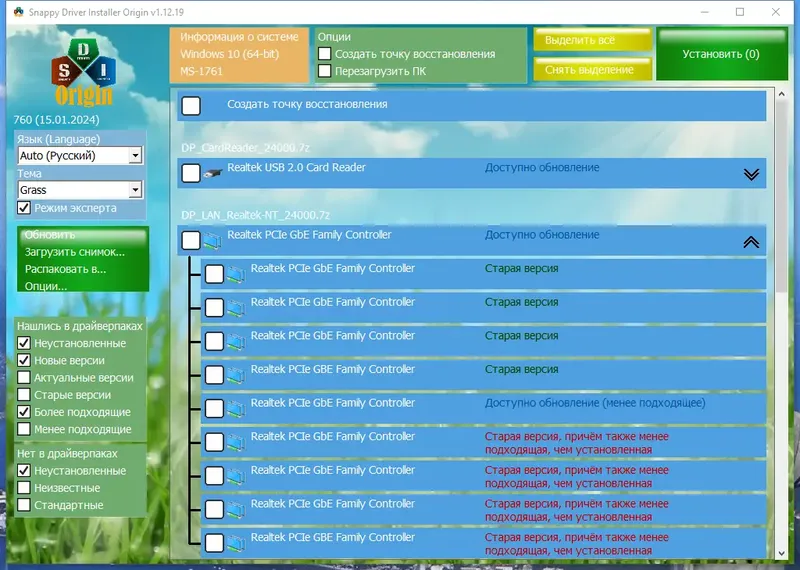This screenshot has height=570, width=800.
Task: Choose 'Распаковать в...'
Action: 65,269
